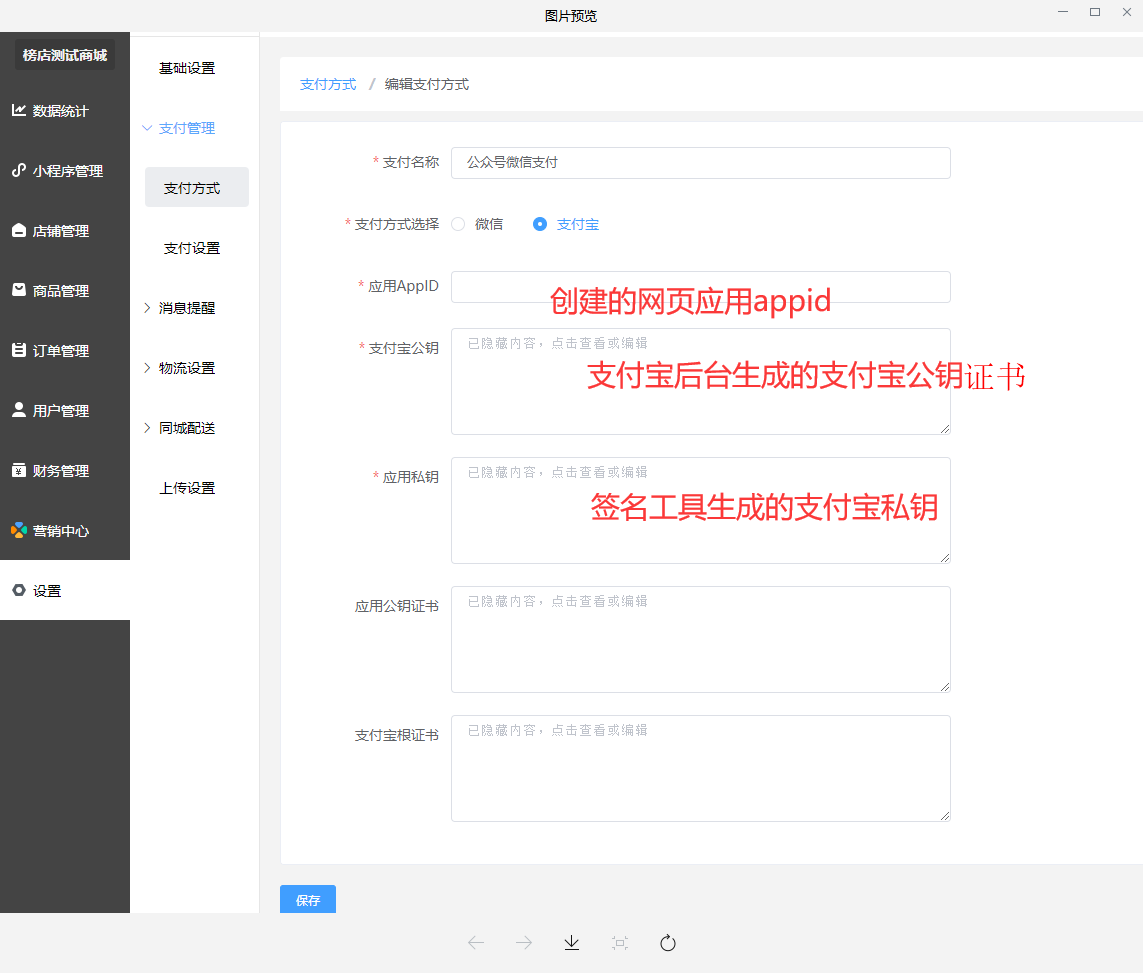Click the user management person icon
Viewport: 1143px width, 973px height.
pos(19,410)
